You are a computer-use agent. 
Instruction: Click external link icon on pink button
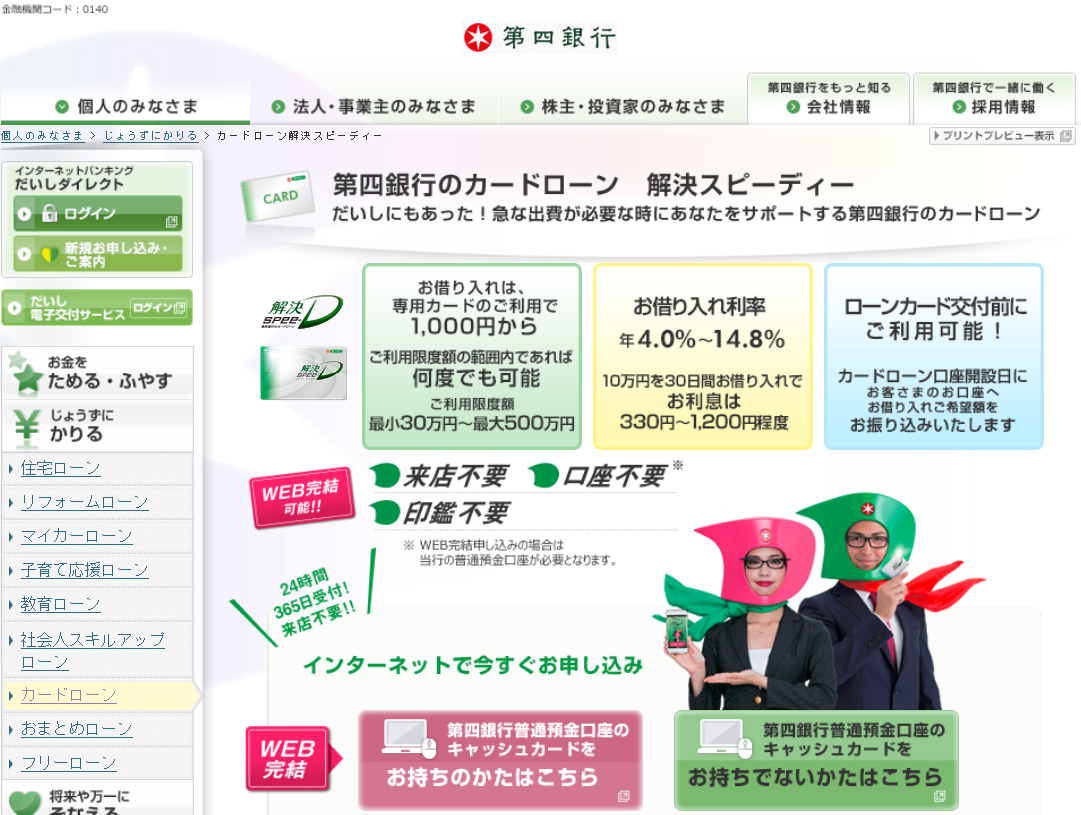click(x=623, y=796)
